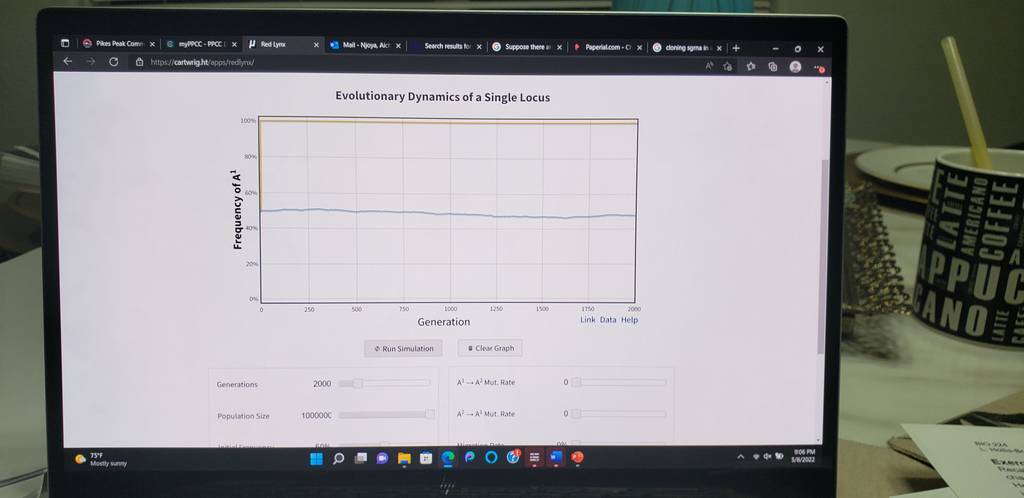1024x498 pixels.
Task: Close the Red Lynx tab
Action: pyautogui.click(x=316, y=45)
